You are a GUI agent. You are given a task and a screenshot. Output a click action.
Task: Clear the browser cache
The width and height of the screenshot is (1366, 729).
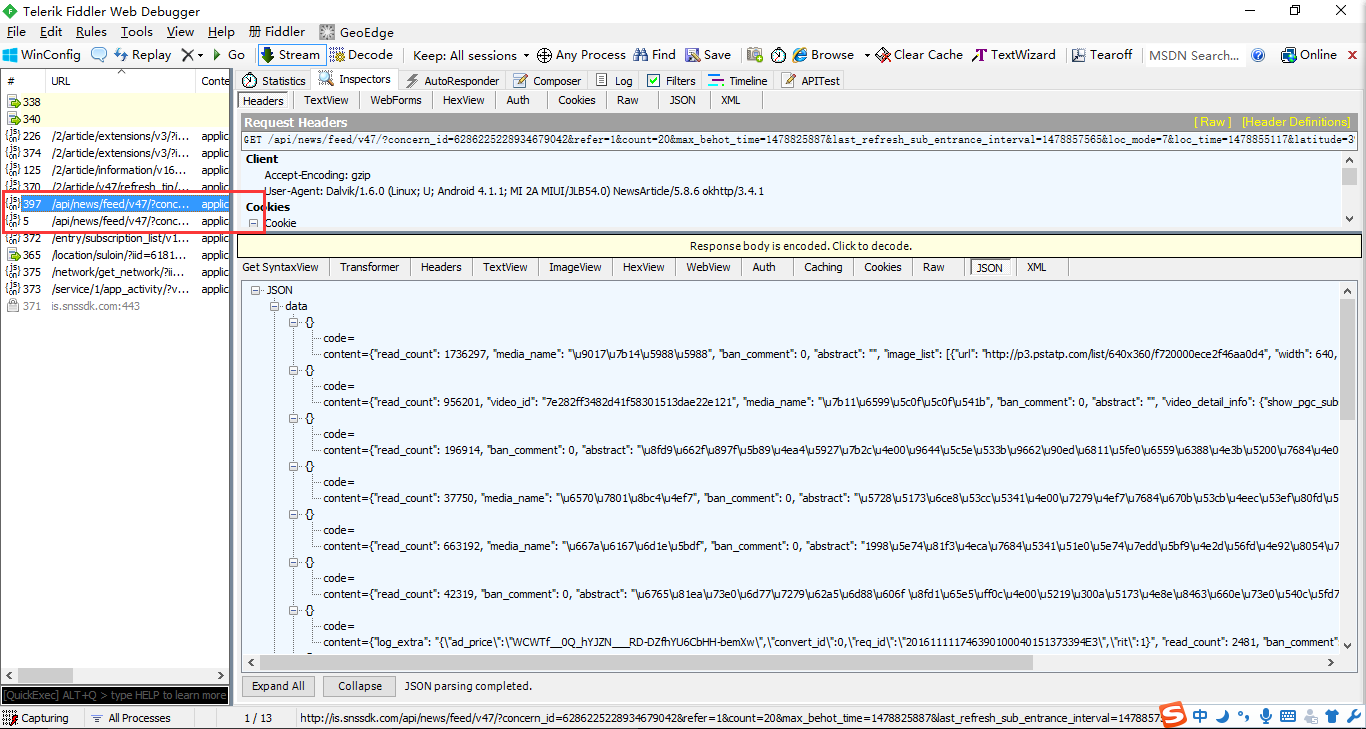tap(917, 54)
